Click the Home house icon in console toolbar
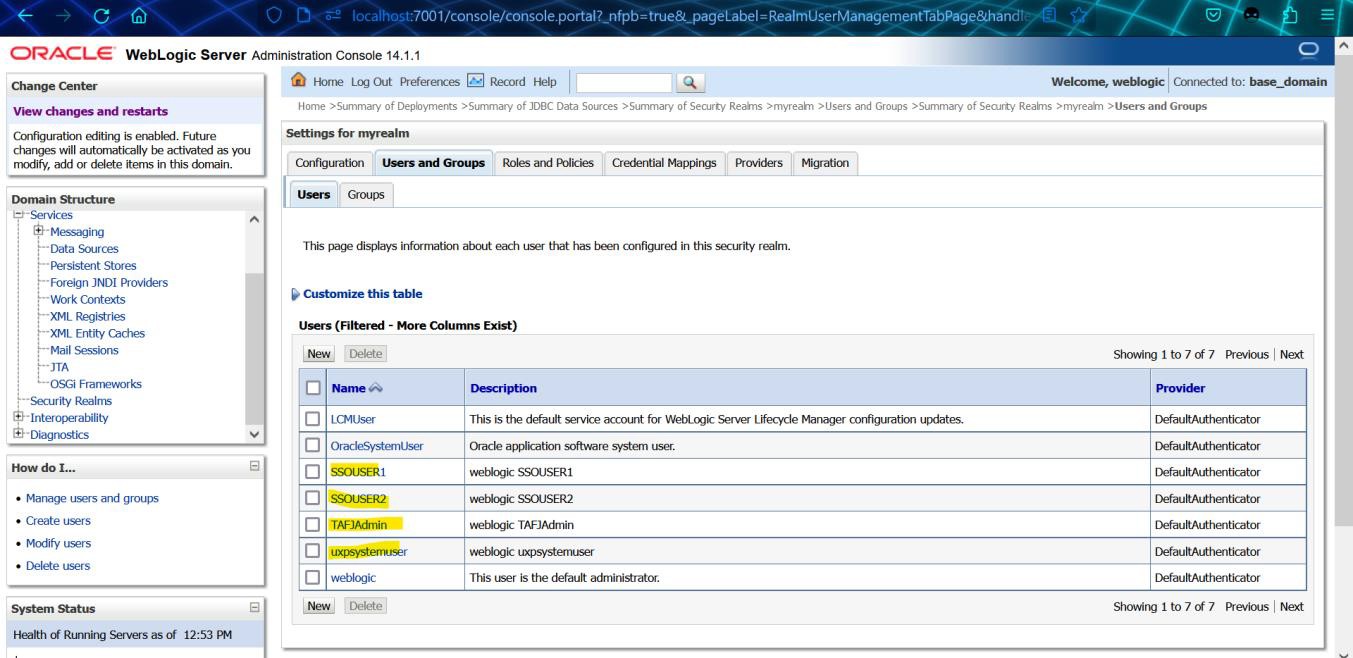Viewport: 1353px width, 658px height. pos(298,81)
